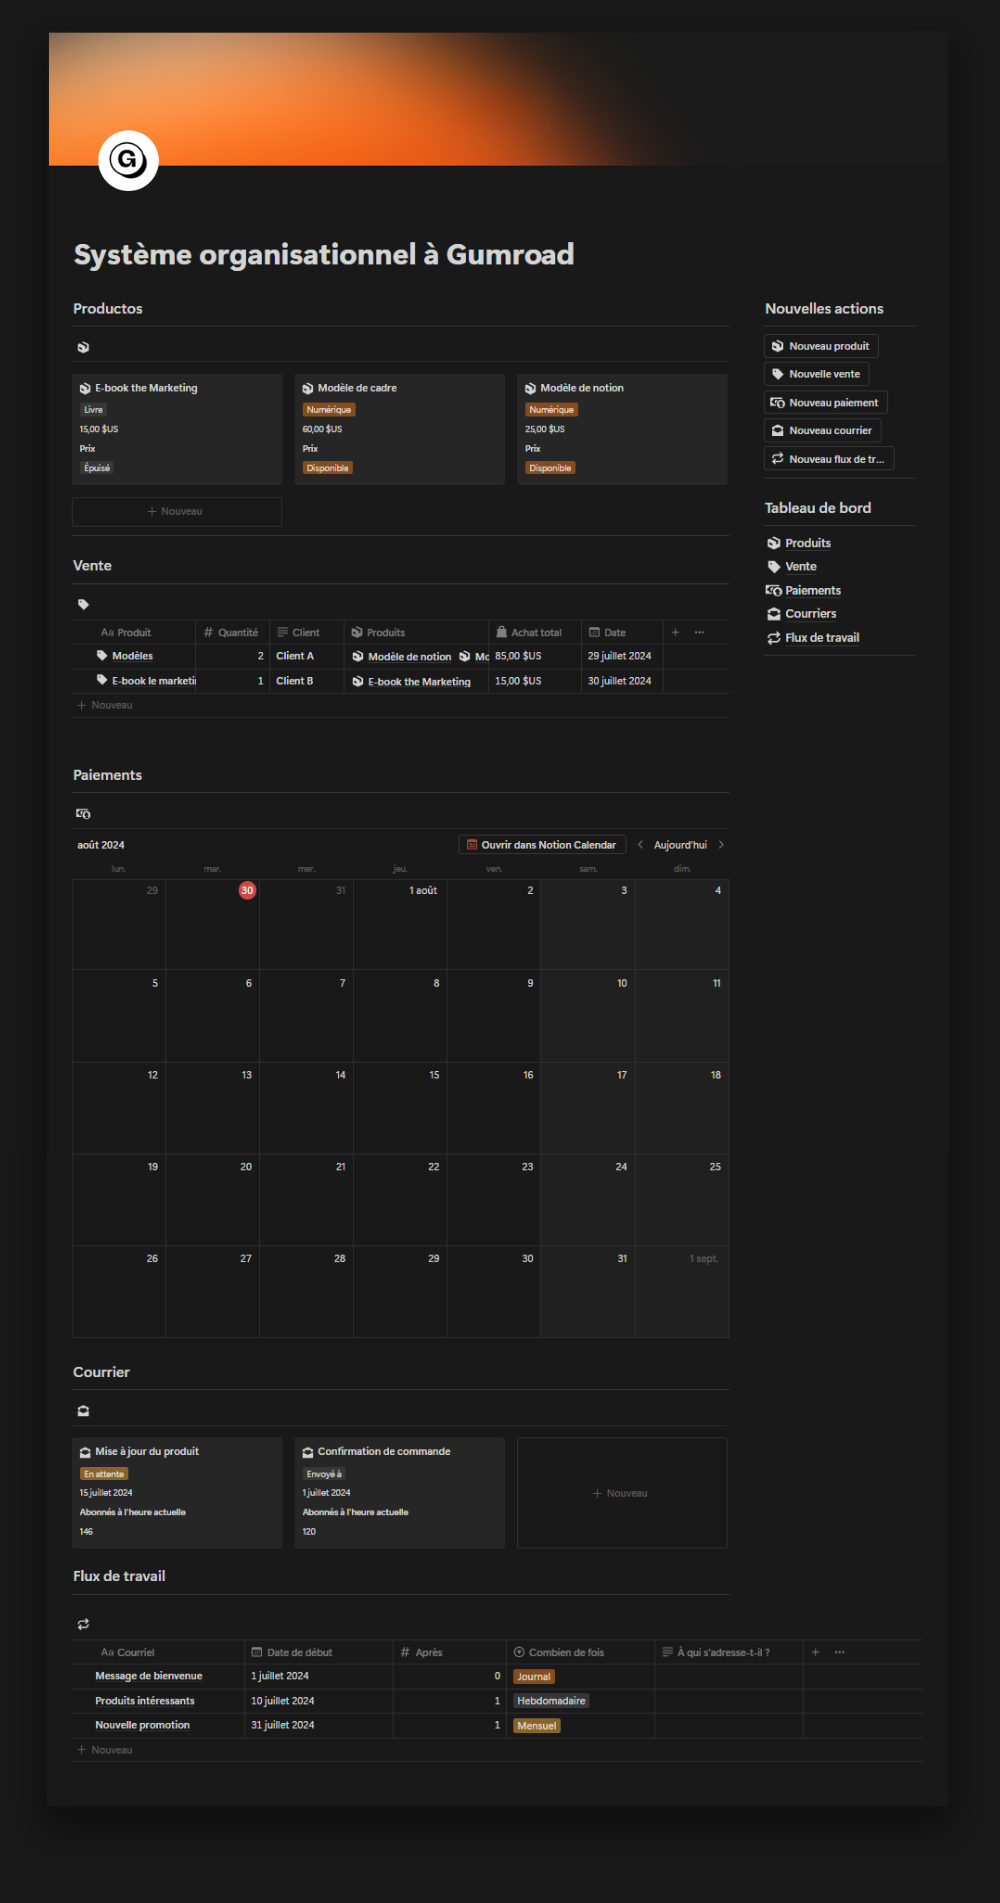Click the Journal frequency tag
This screenshot has height=1903, width=1000.
pyautogui.click(x=534, y=1677)
